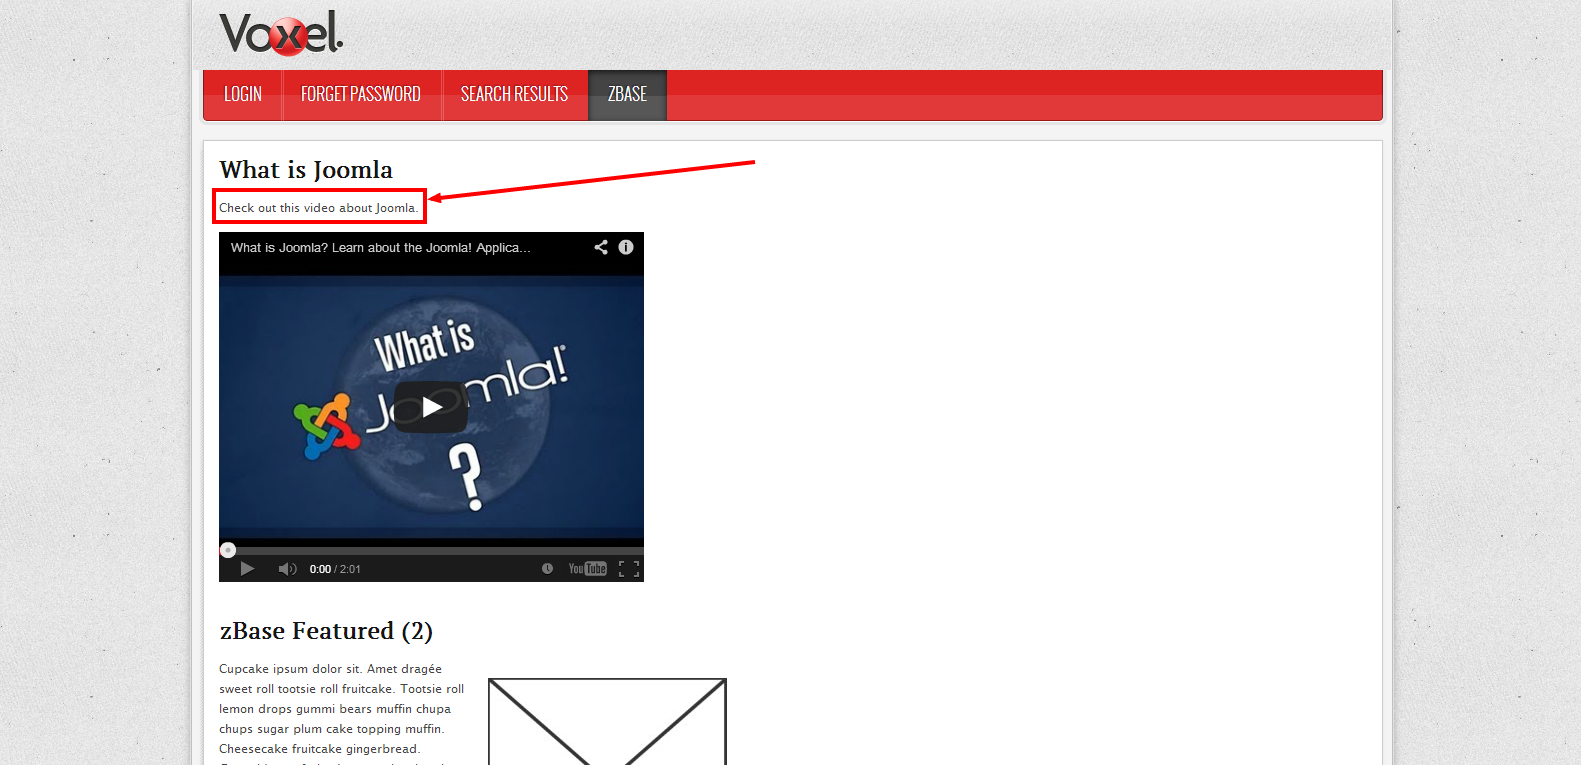Enter fullscreen for the video
Screen dimensions: 1581x765
tap(628, 569)
